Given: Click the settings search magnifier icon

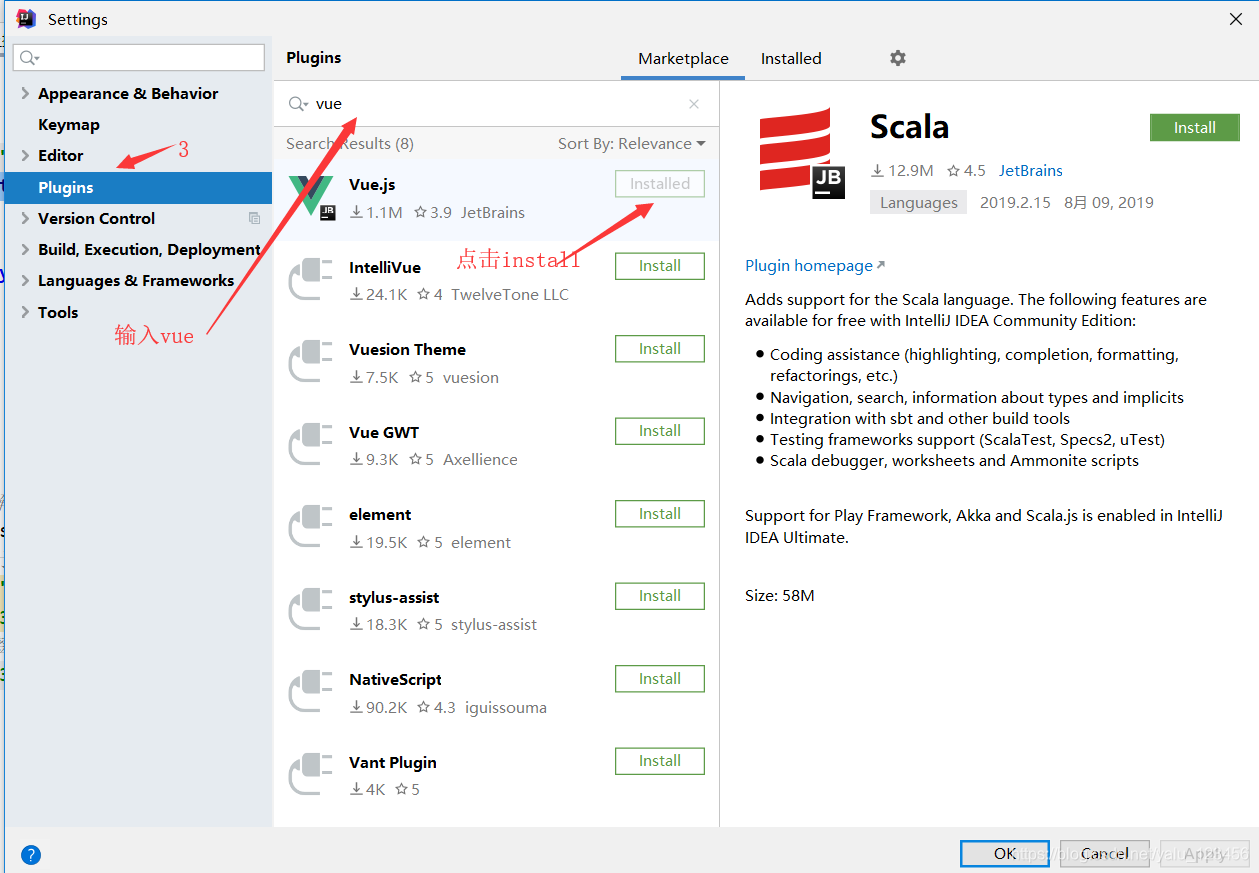Looking at the screenshot, I should (x=28, y=58).
